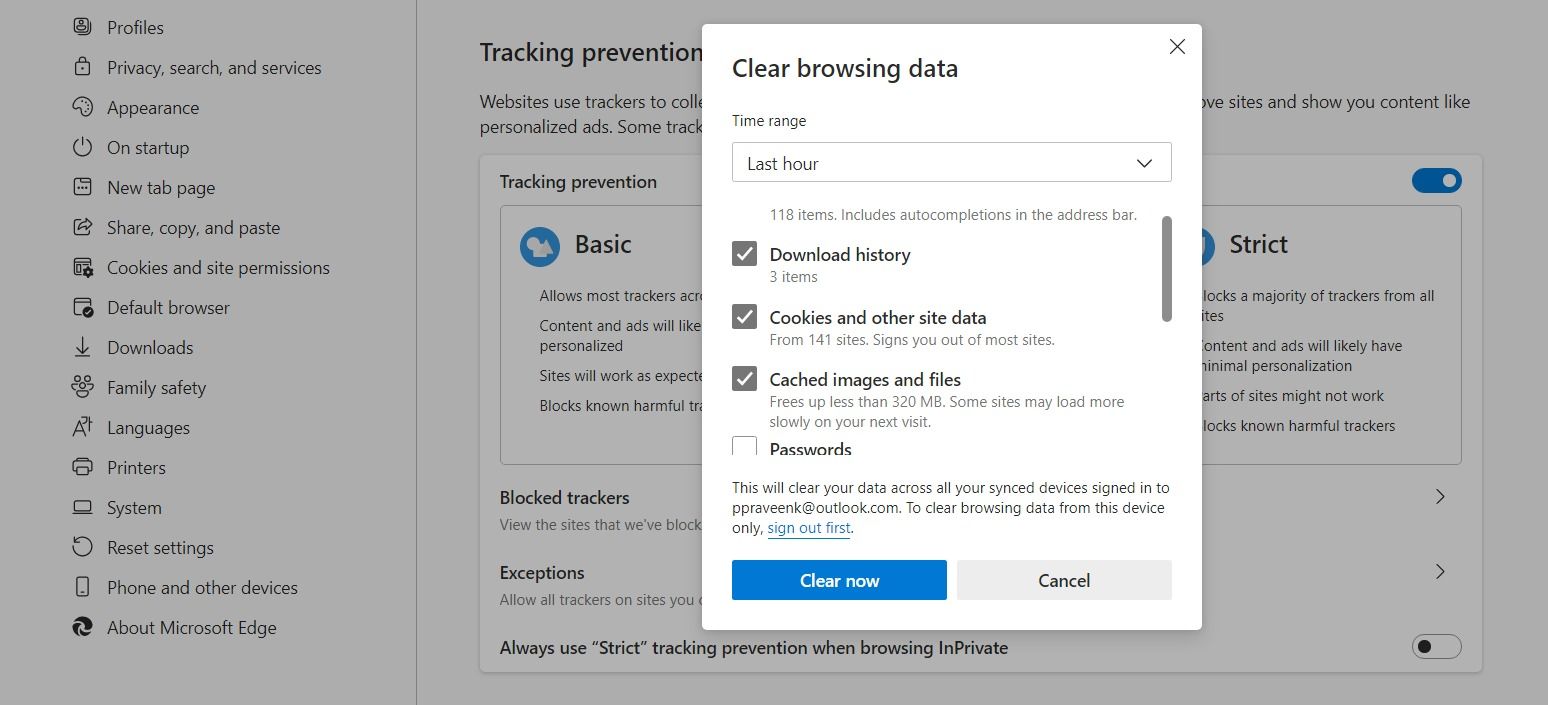
Task: Open the Downloads arrow icon
Action: [82, 347]
